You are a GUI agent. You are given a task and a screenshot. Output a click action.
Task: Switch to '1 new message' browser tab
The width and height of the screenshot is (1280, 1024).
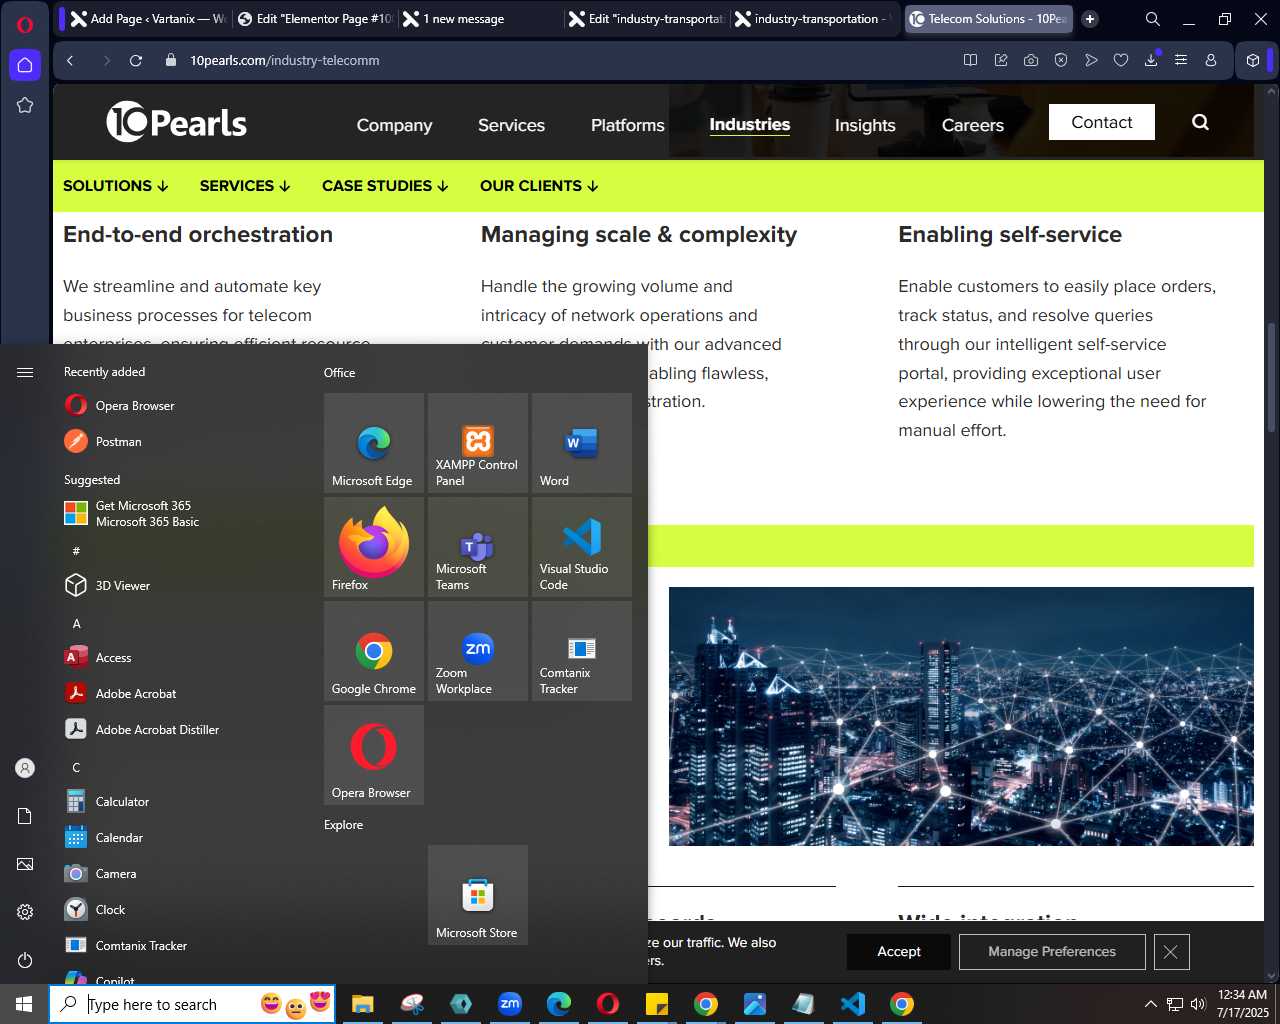tap(480, 19)
